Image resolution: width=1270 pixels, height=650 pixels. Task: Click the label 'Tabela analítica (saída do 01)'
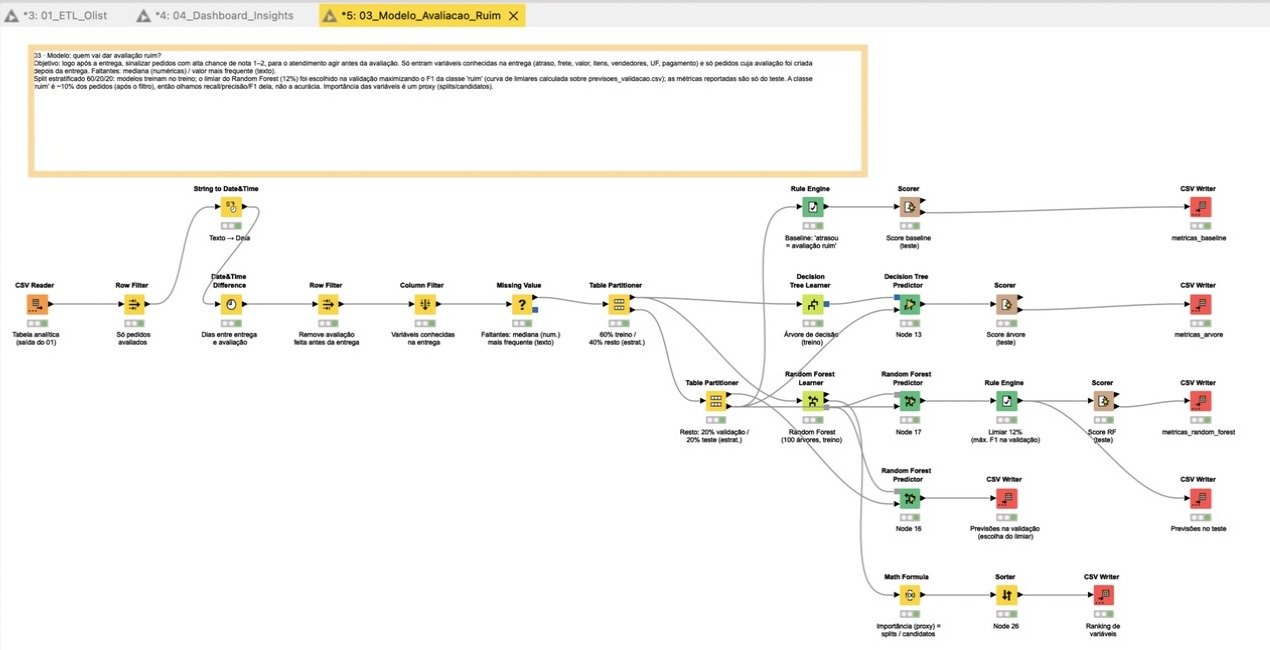coord(36,338)
